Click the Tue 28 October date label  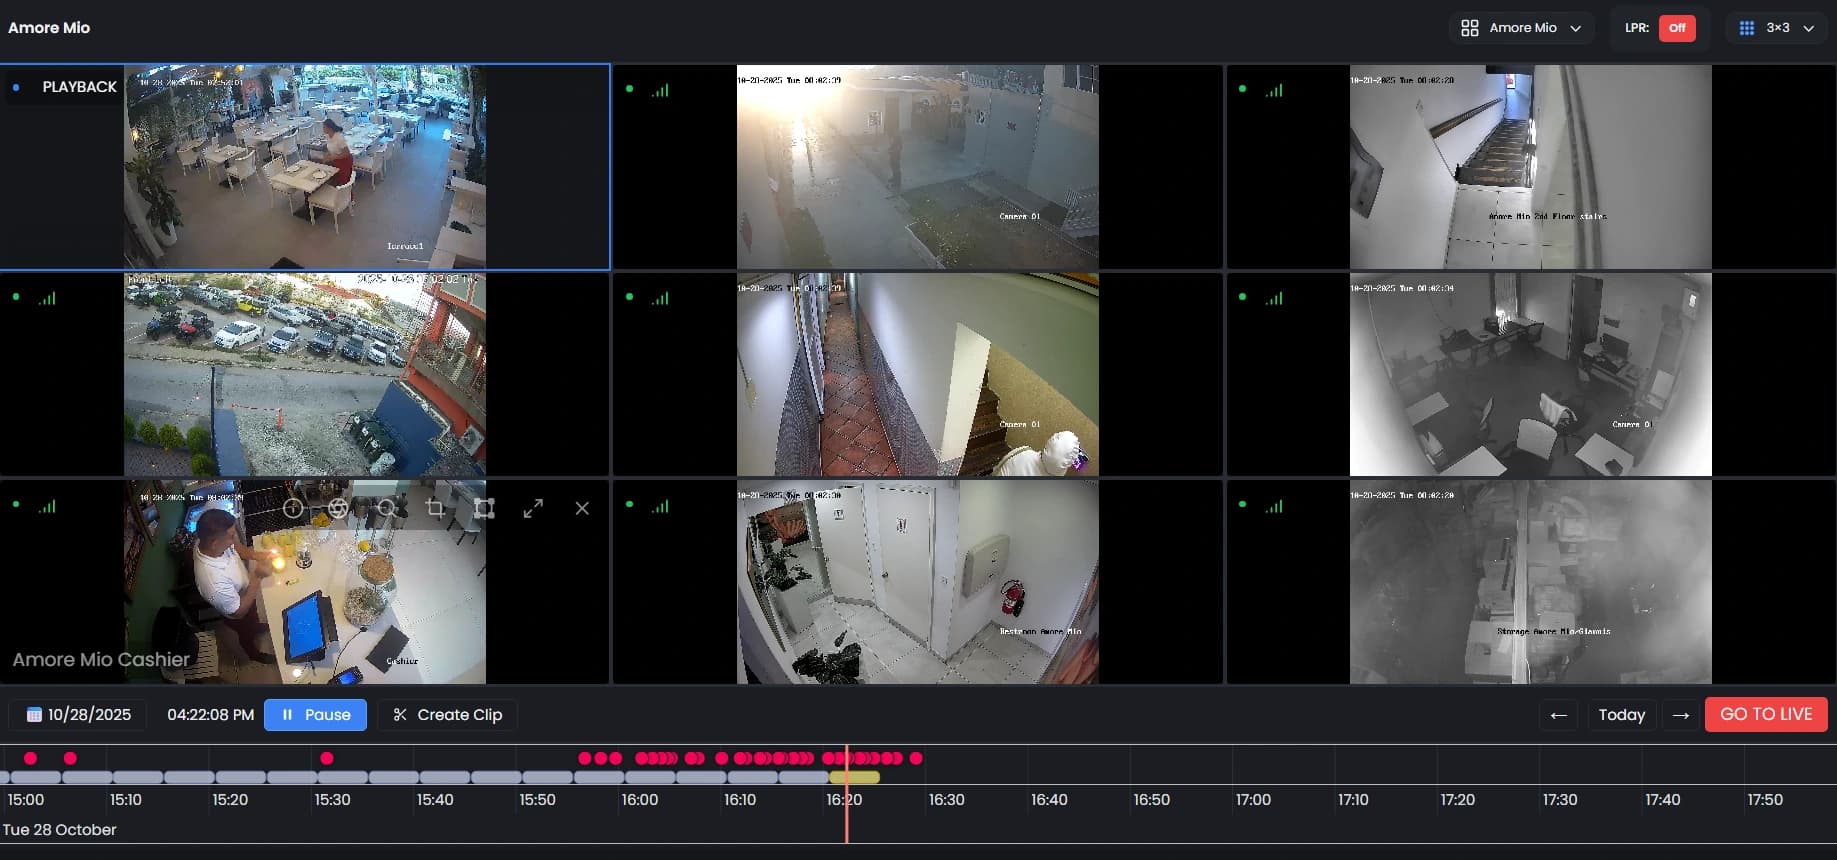pyautogui.click(x=60, y=830)
